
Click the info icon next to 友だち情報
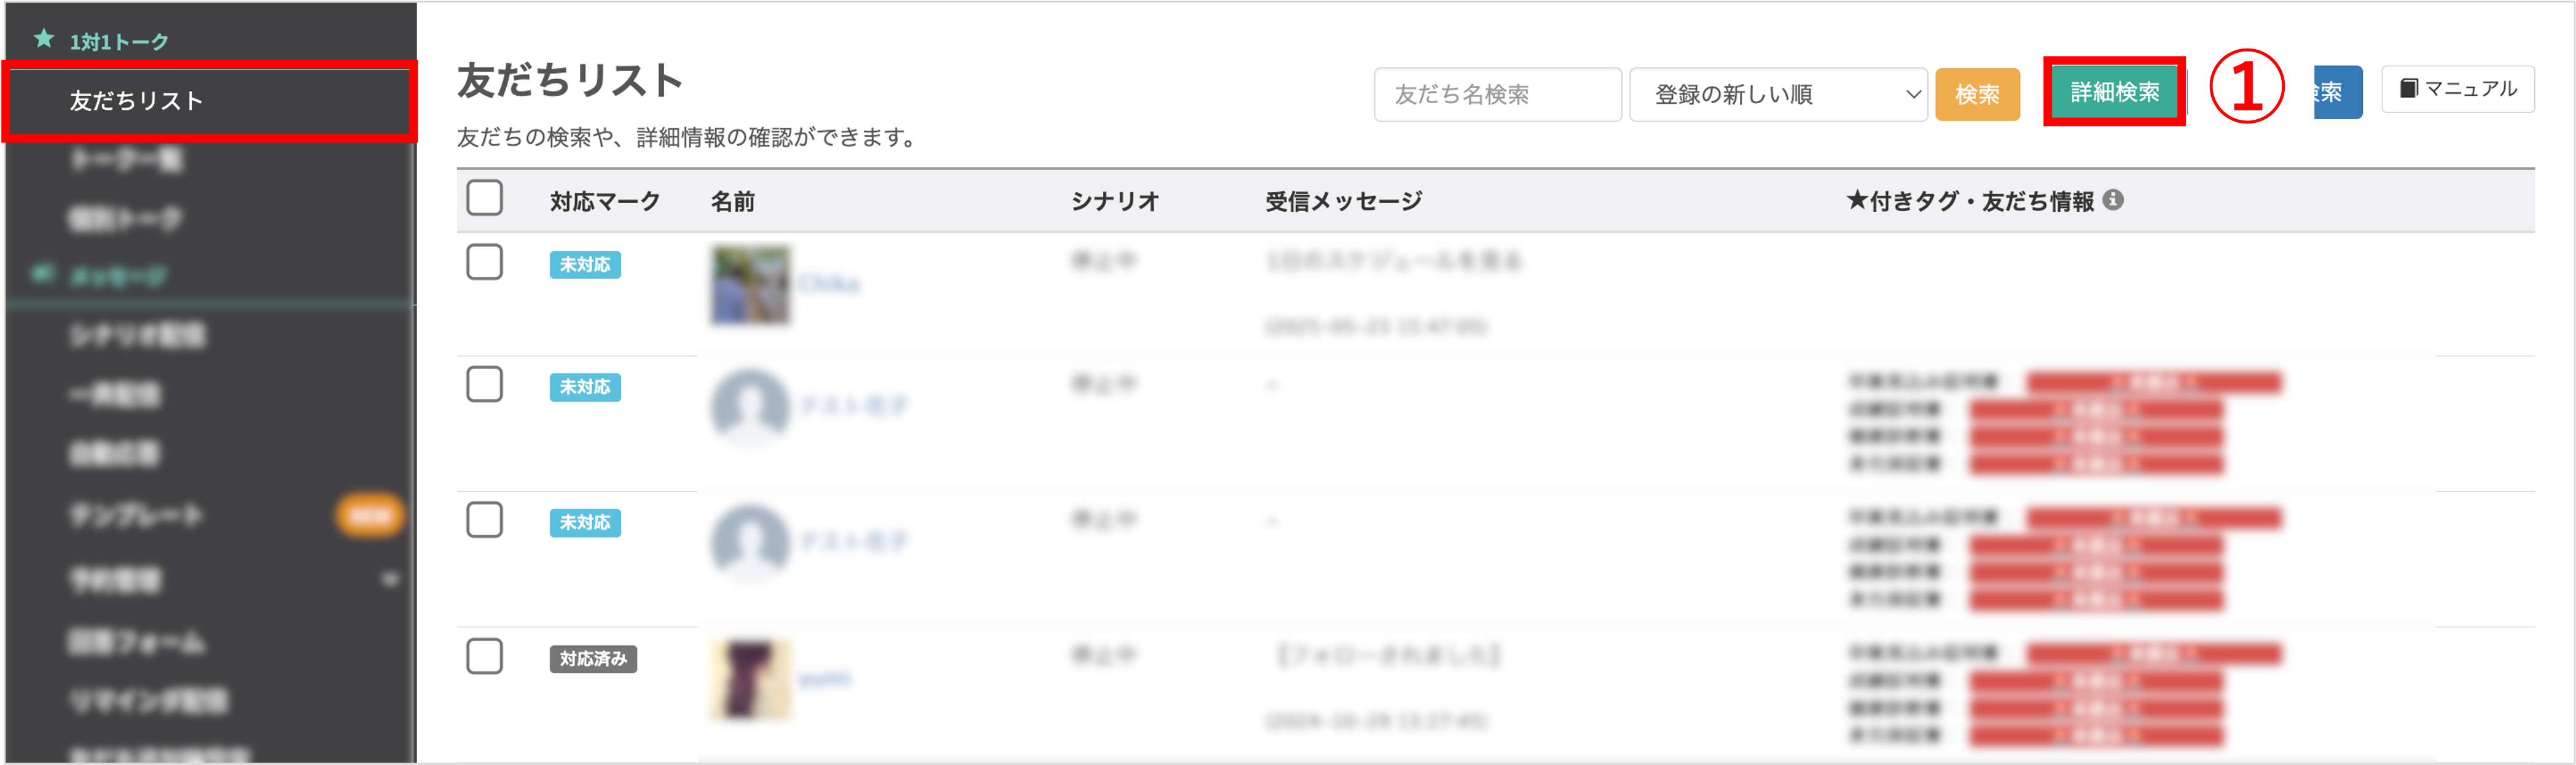2113,200
